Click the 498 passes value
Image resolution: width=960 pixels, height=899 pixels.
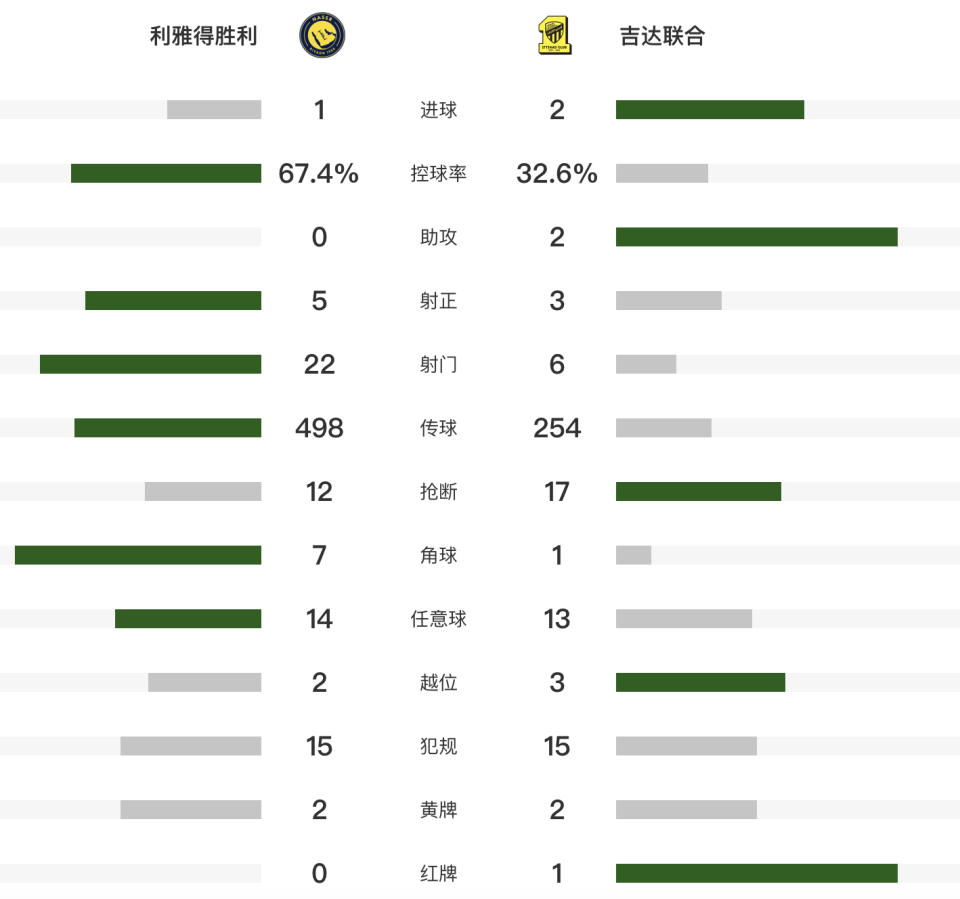(x=319, y=428)
